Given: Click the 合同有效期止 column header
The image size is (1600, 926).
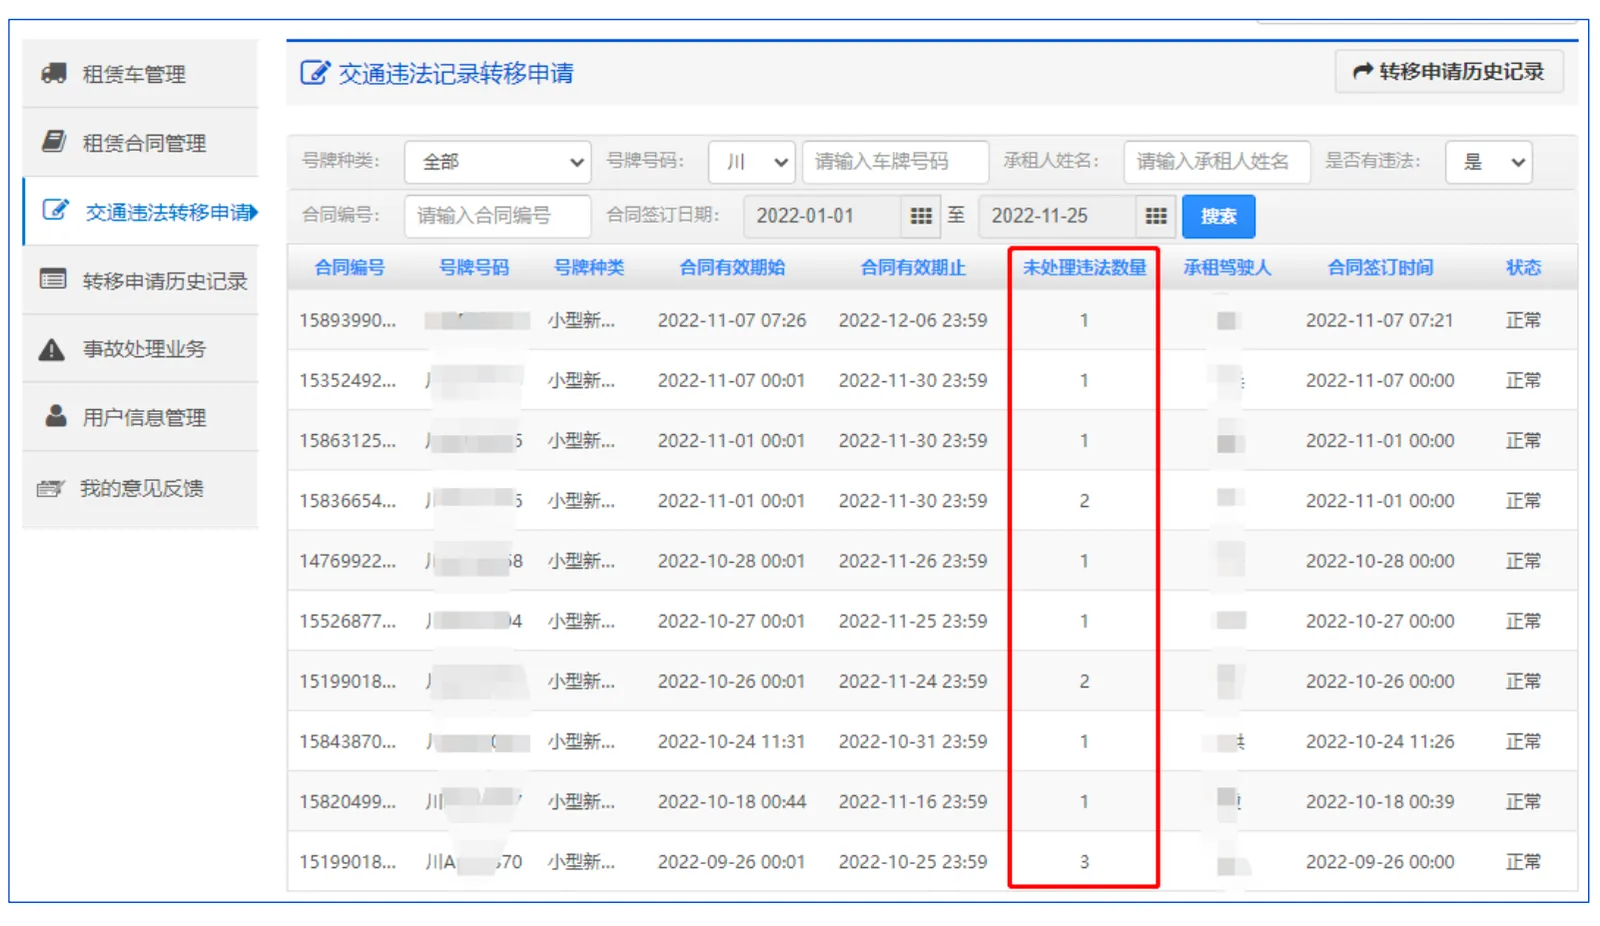Looking at the screenshot, I should (913, 268).
